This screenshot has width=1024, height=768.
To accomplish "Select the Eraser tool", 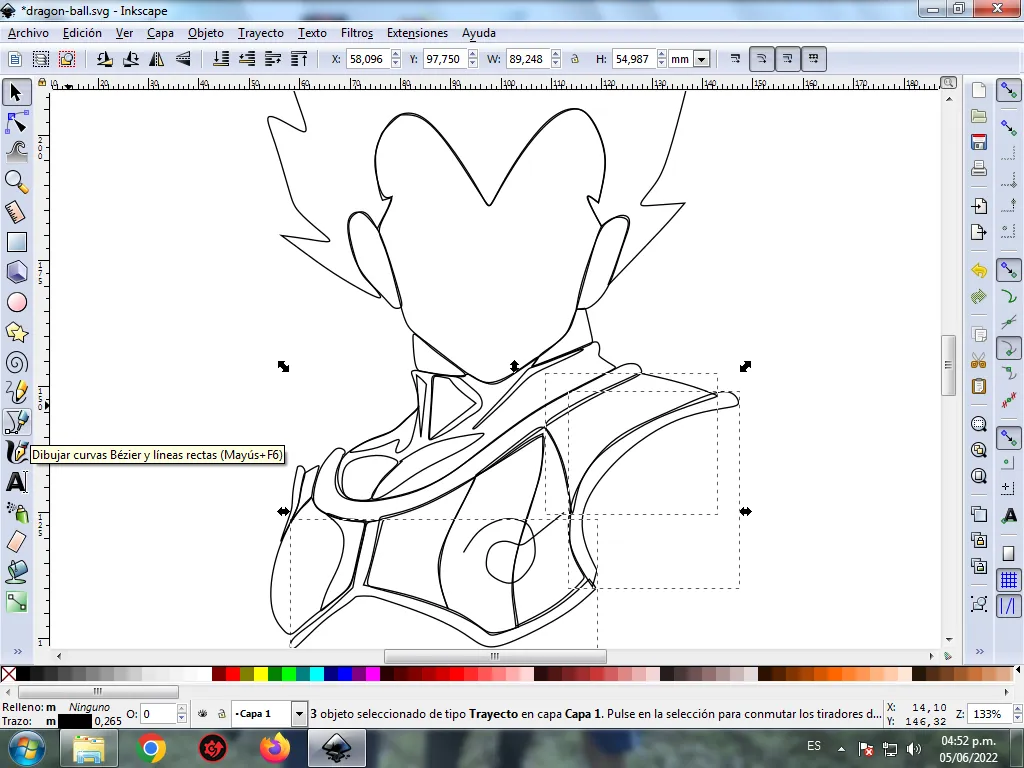I will pyautogui.click(x=16, y=541).
